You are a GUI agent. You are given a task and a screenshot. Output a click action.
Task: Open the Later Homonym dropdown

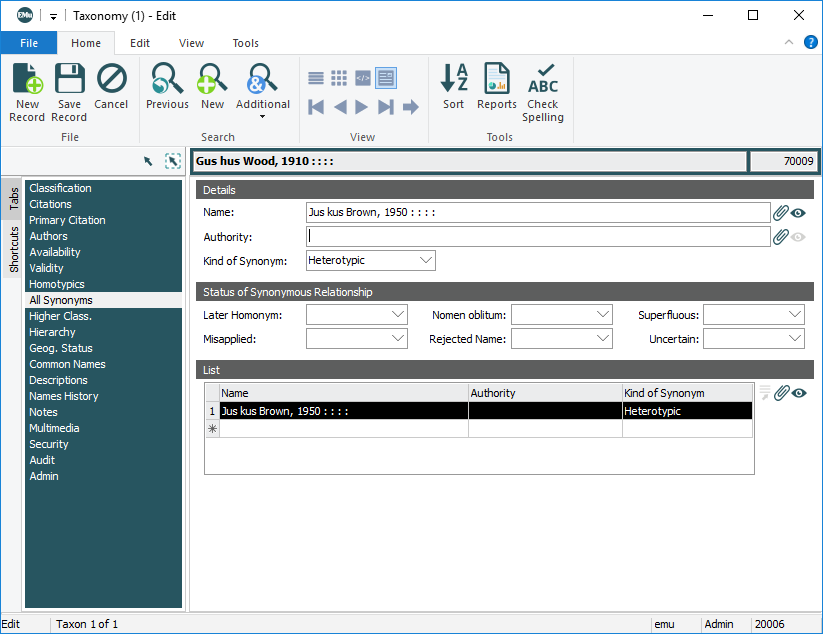(x=398, y=315)
